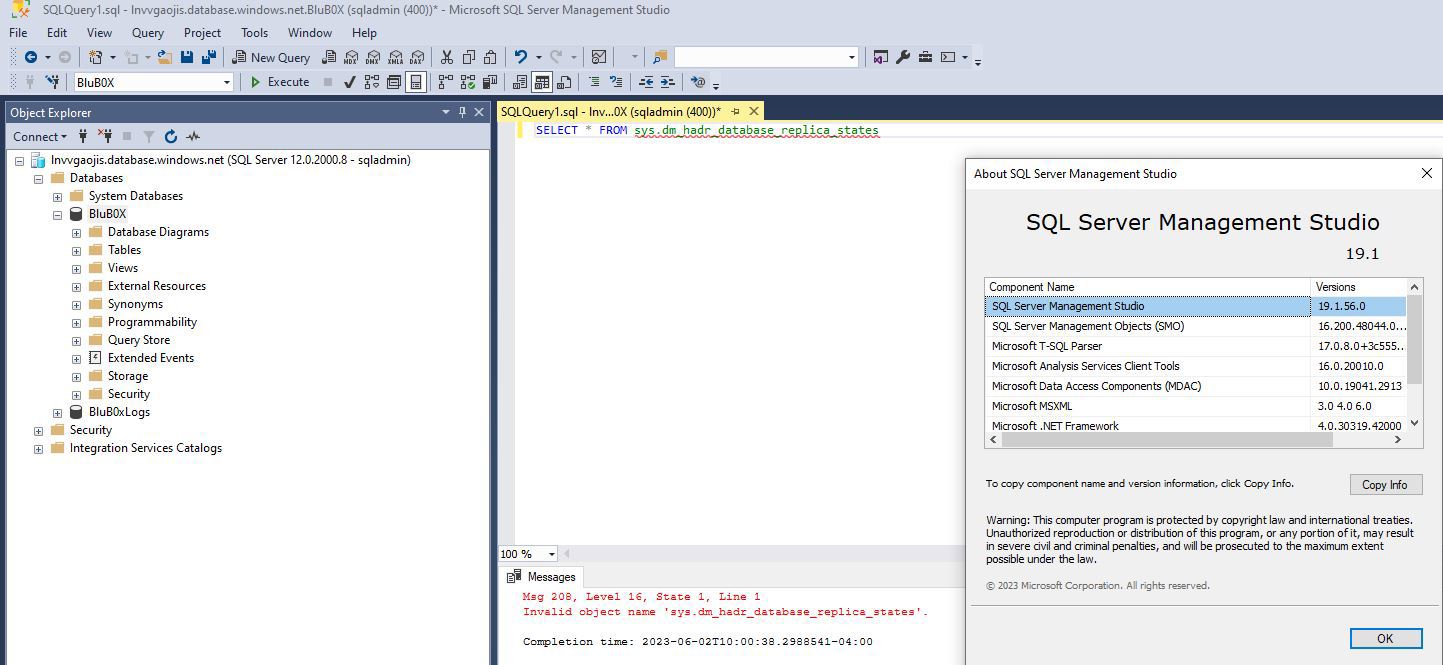Select the Extended Events tree item
This screenshot has height=665, width=1443.
tap(150, 358)
